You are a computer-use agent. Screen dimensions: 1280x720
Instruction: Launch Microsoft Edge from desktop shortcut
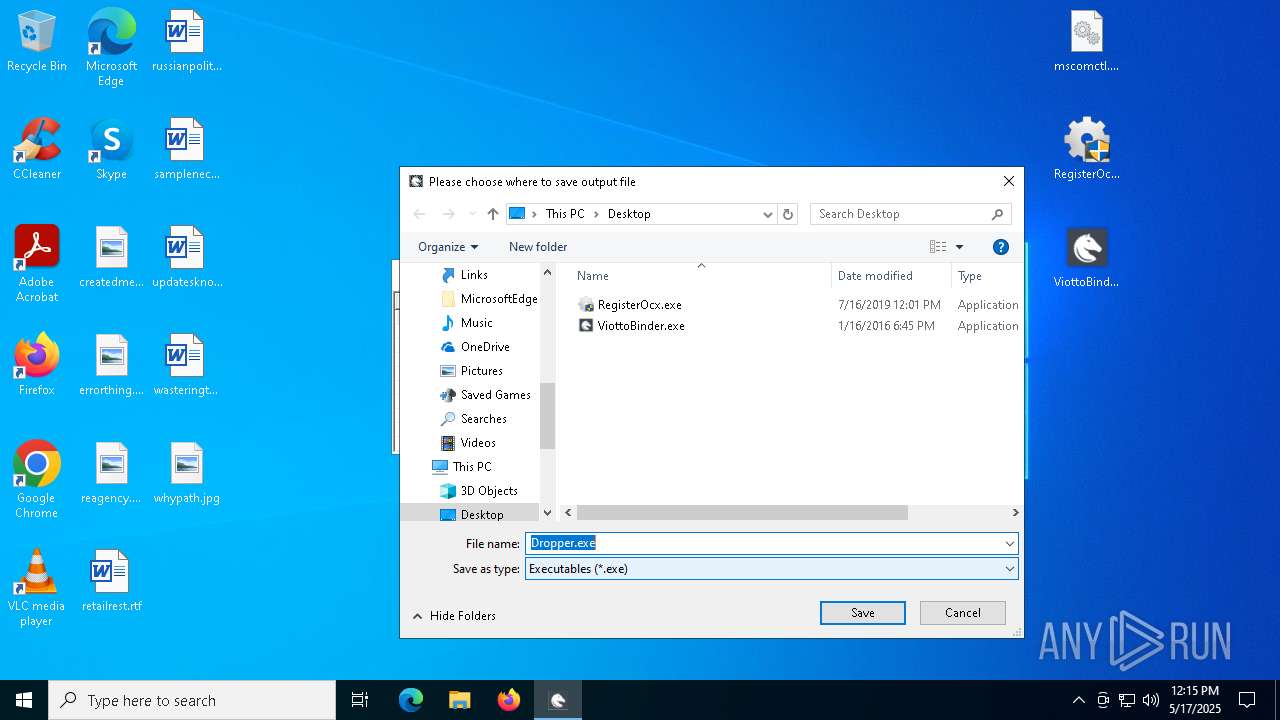click(111, 47)
